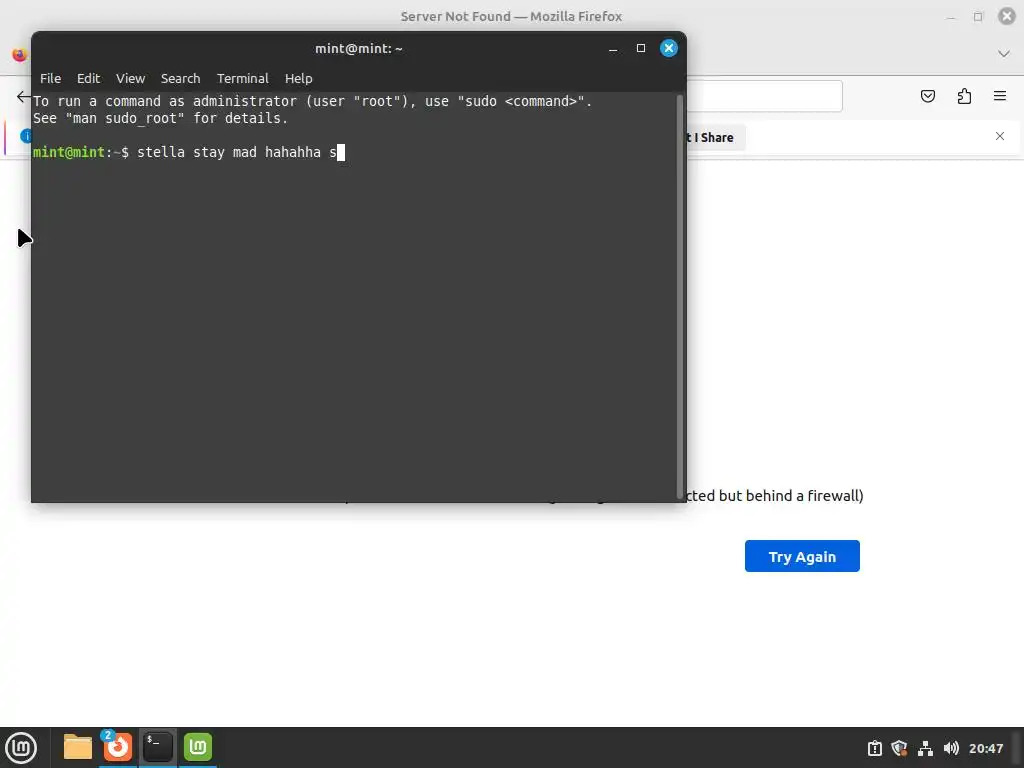This screenshot has height=768, width=1024.
Task: Open update manager shield tray icon
Action: click(899, 748)
